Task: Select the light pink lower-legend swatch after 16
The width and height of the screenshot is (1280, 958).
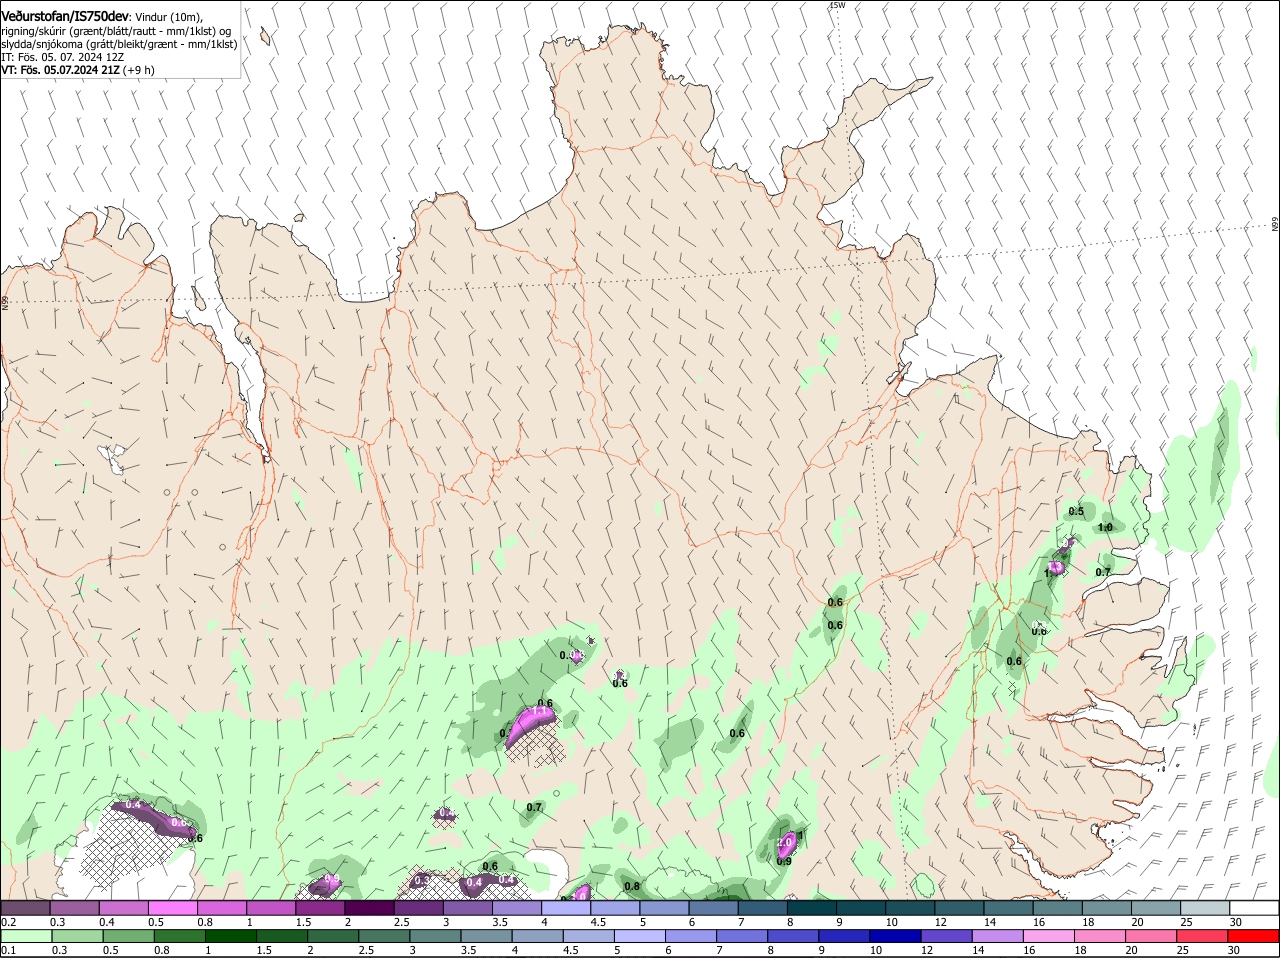Action: tap(1049, 936)
